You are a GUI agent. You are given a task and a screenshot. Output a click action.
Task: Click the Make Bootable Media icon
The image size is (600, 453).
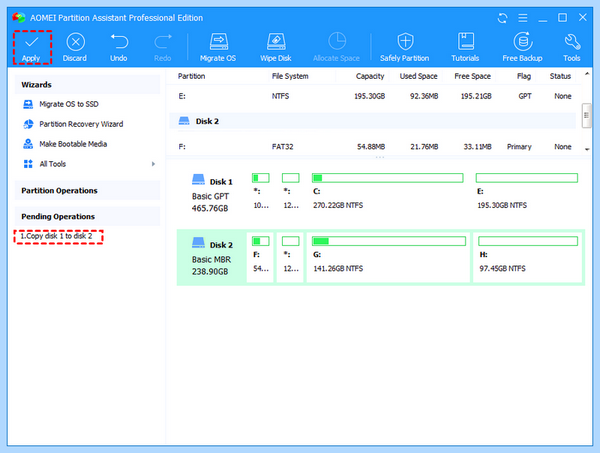coord(28,144)
